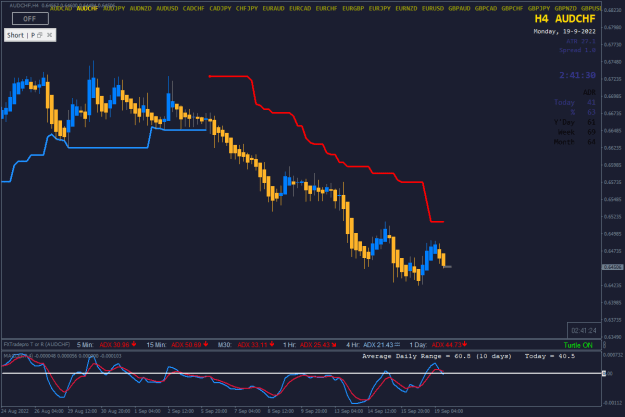625x417 pixels.
Task: Restore the Short | P panel window icon
Action: coord(39,35)
